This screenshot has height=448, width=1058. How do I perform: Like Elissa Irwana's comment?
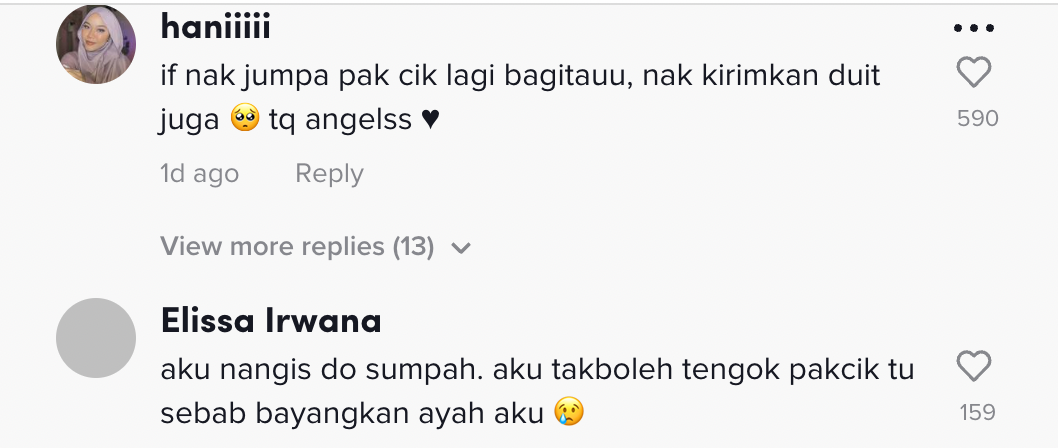point(973,367)
